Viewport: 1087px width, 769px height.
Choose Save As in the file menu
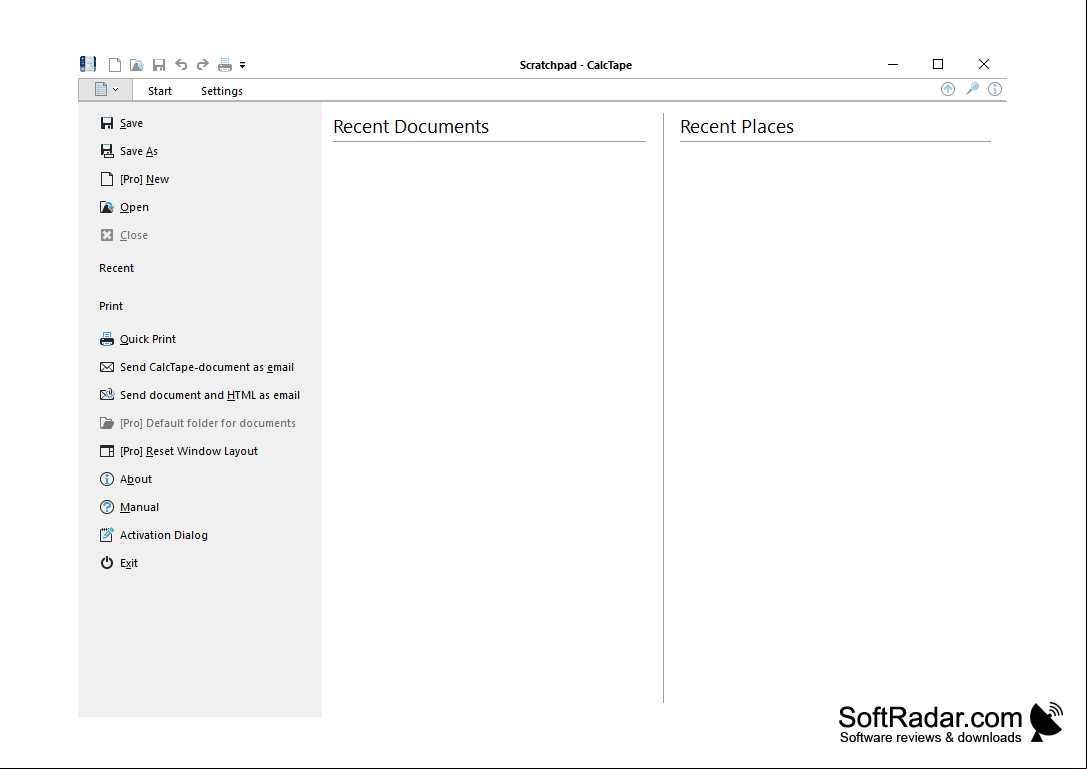pos(130,151)
